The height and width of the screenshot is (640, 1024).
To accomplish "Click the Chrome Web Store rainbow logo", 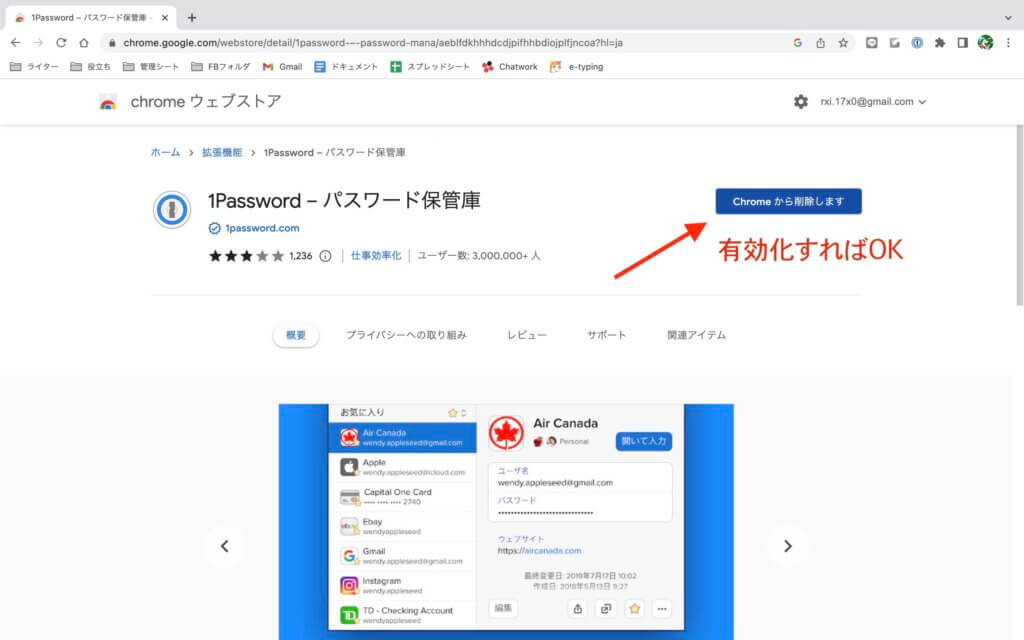I will pyautogui.click(x=108, y=102).
